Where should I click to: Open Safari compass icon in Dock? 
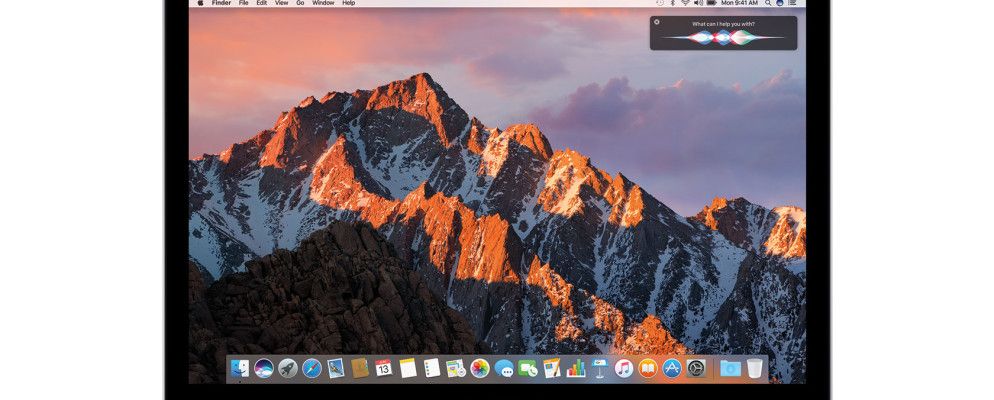pyautogui.click(x=312, y=368)
